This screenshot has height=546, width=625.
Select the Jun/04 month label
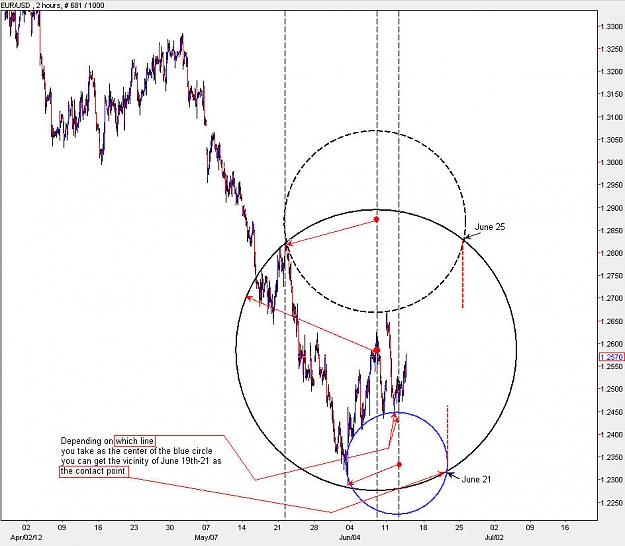[x=350, y=538]
